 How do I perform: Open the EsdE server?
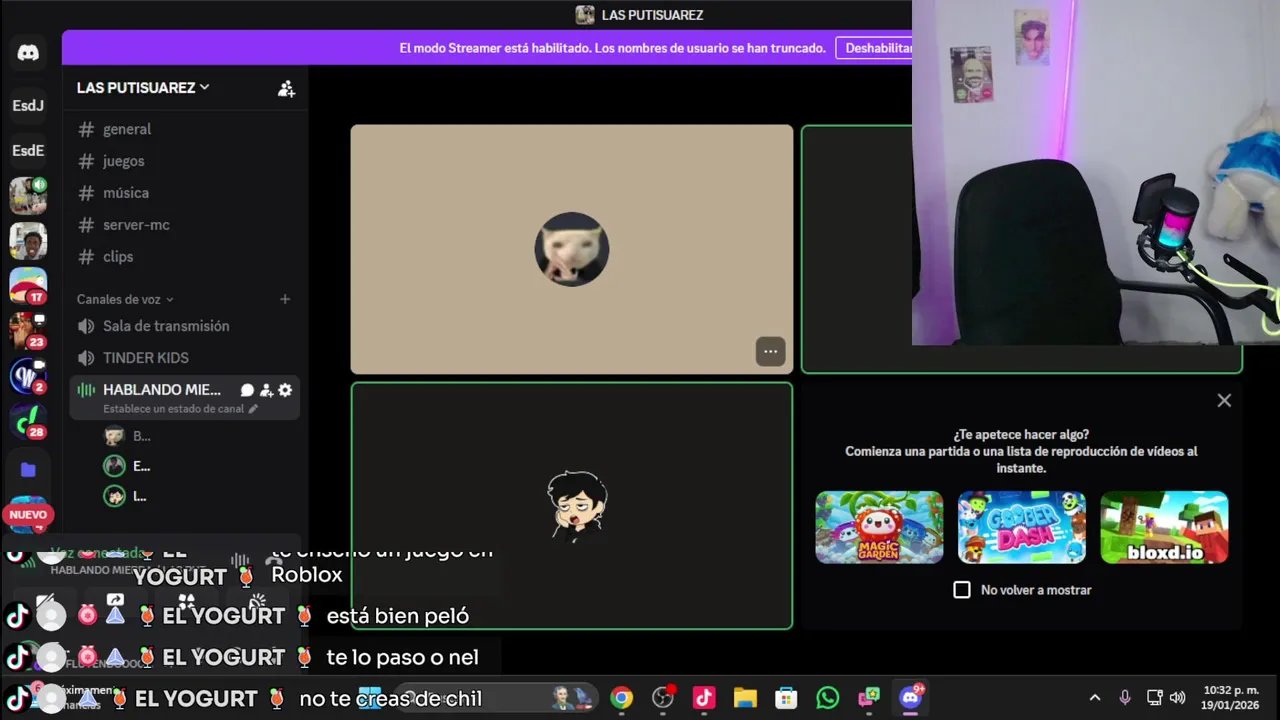coord(28,151)
